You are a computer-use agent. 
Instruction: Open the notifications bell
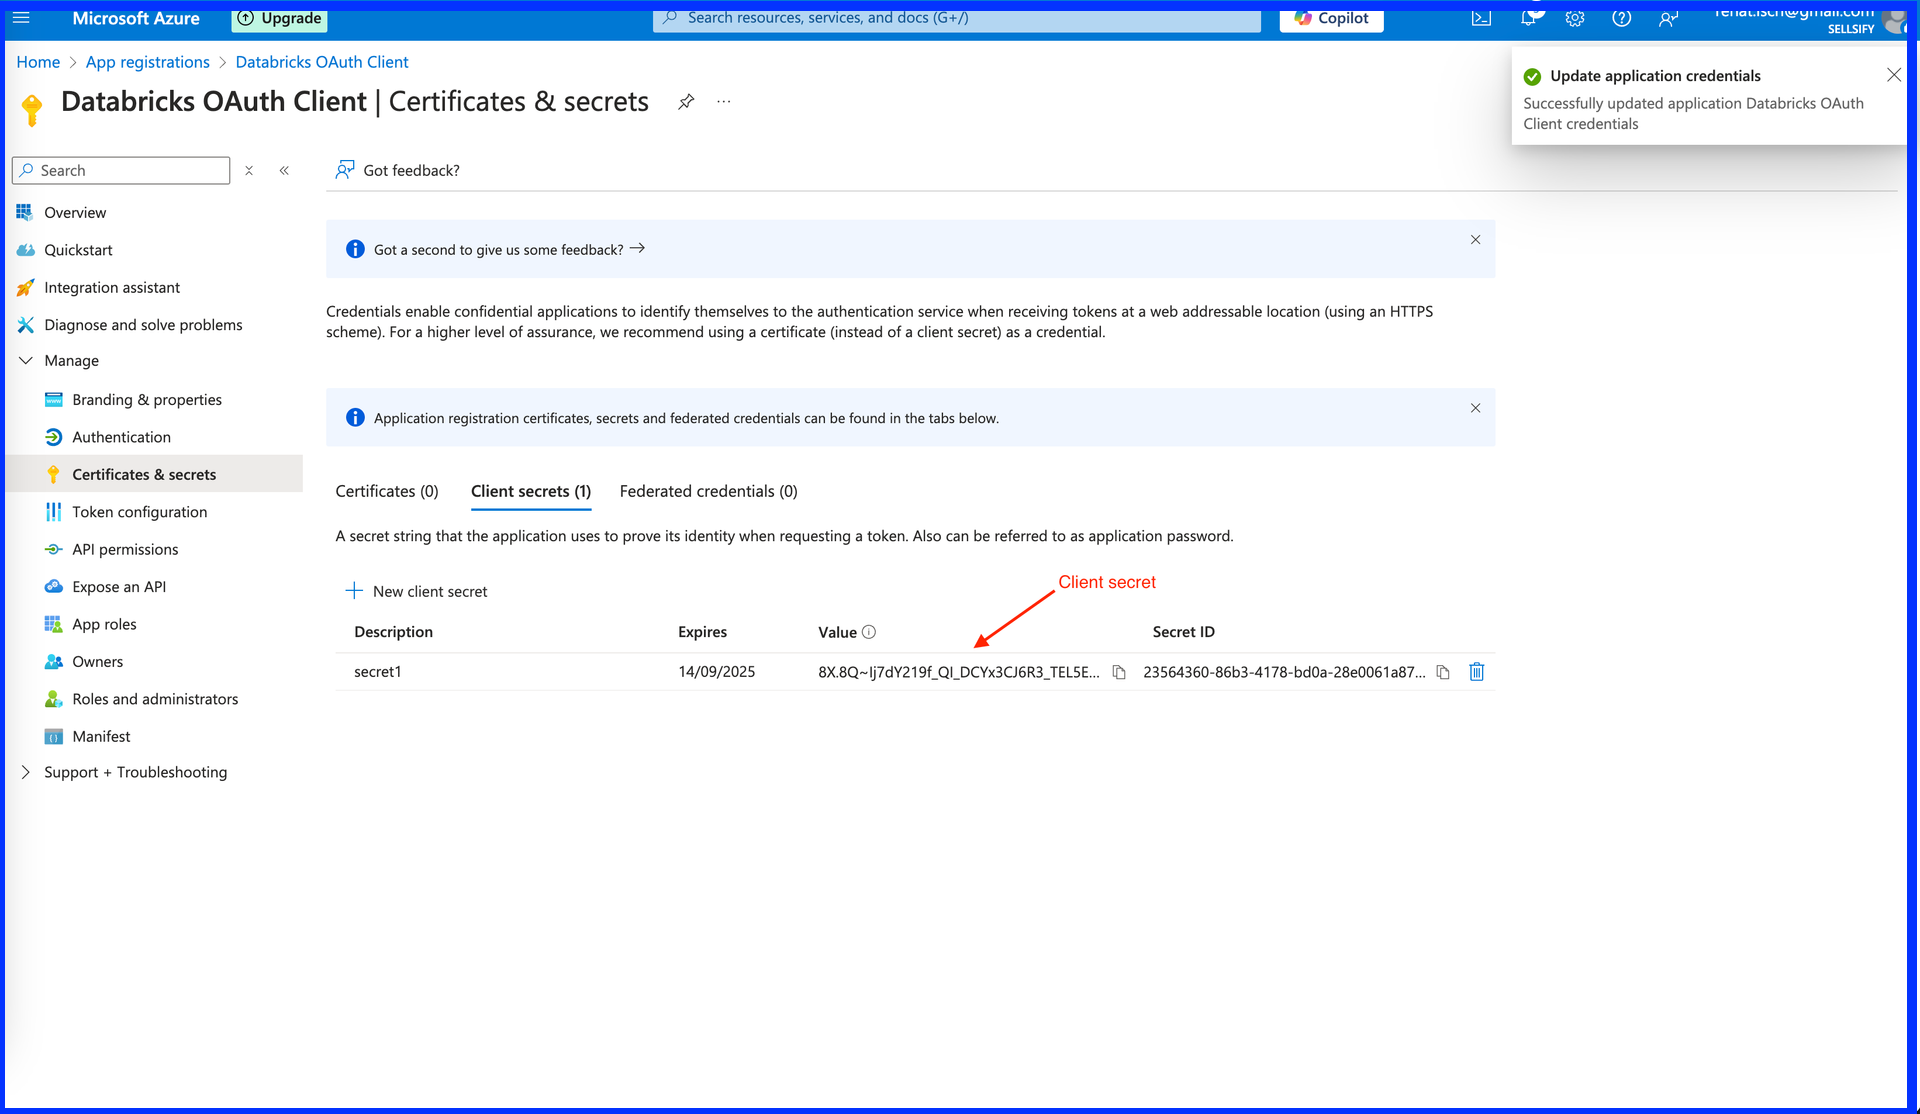(x=1529, y=18)
